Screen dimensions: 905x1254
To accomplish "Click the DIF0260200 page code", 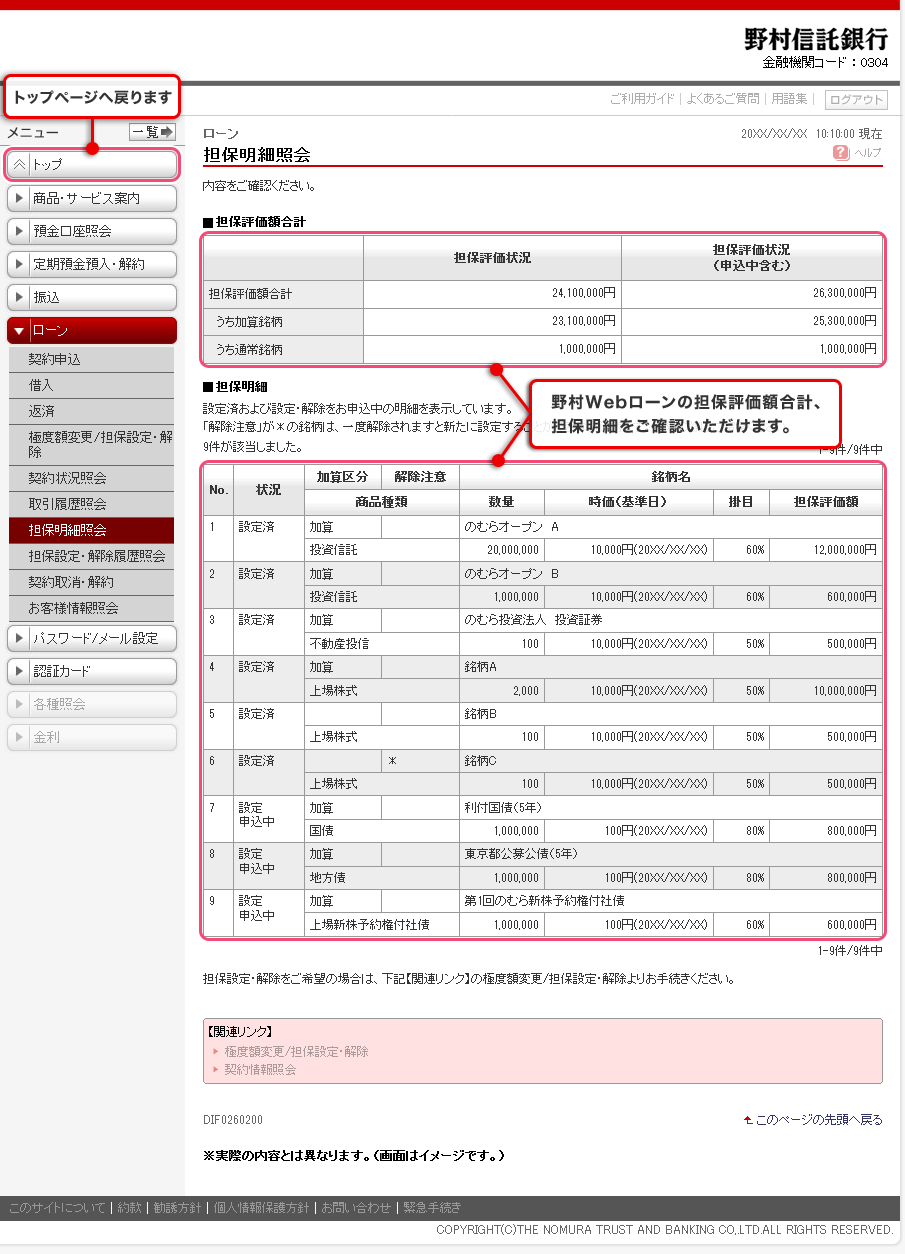I will tap(233, 1120).
